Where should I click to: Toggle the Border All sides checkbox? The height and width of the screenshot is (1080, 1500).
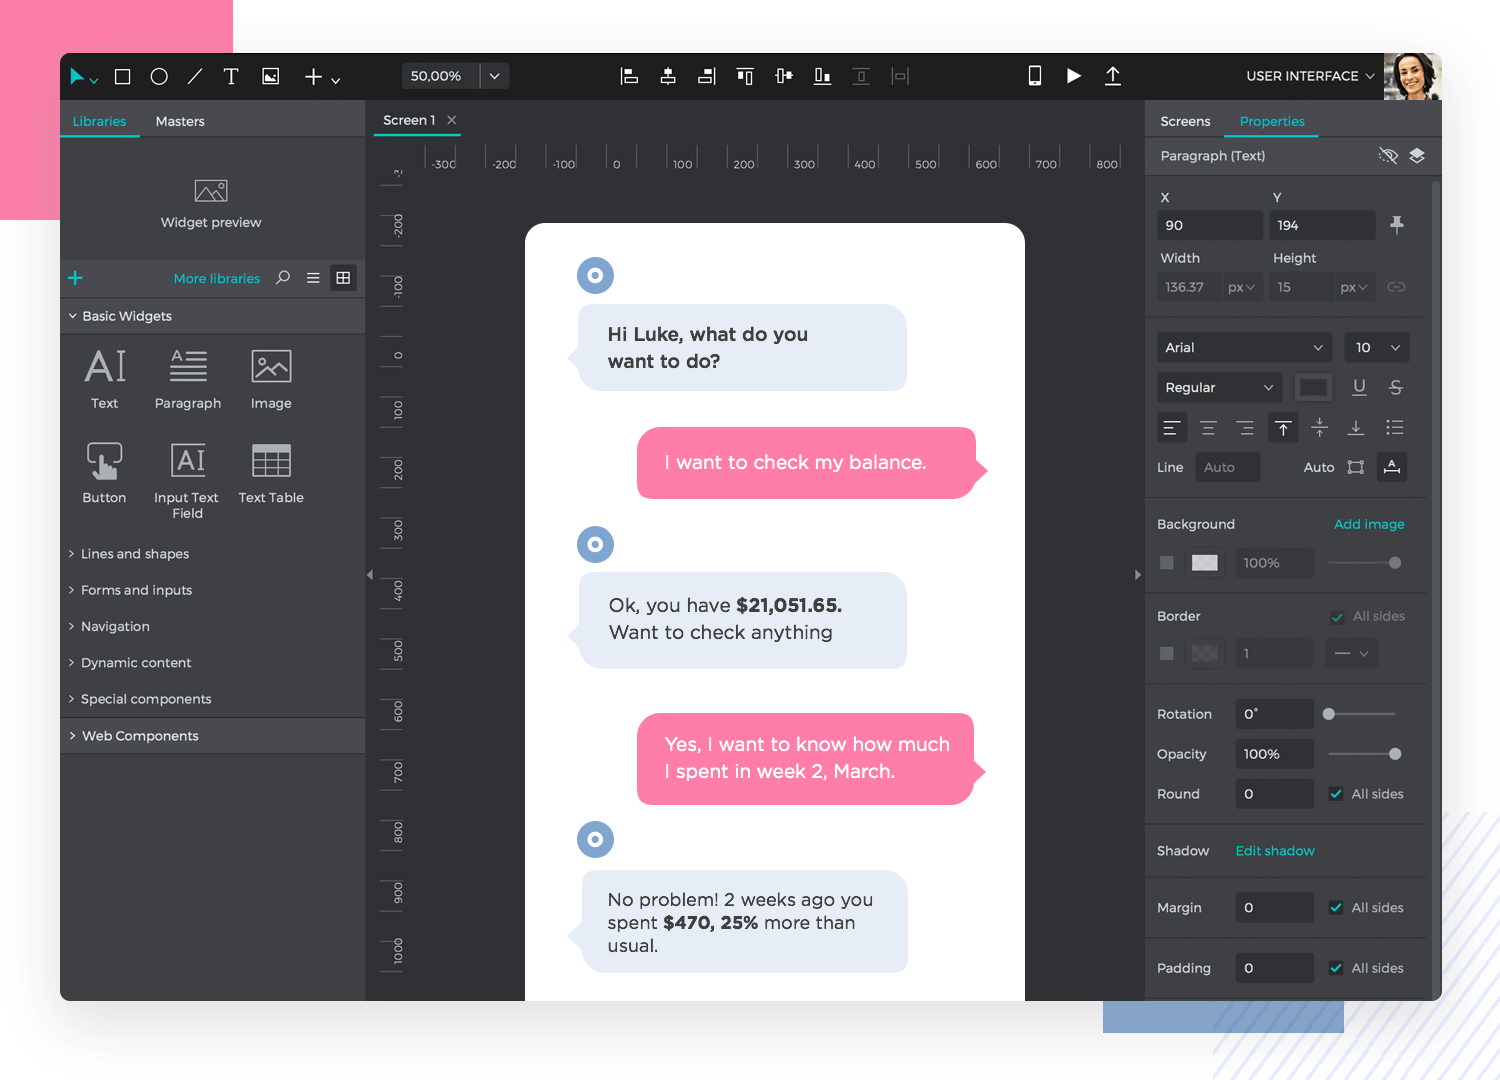[1337, 617]
